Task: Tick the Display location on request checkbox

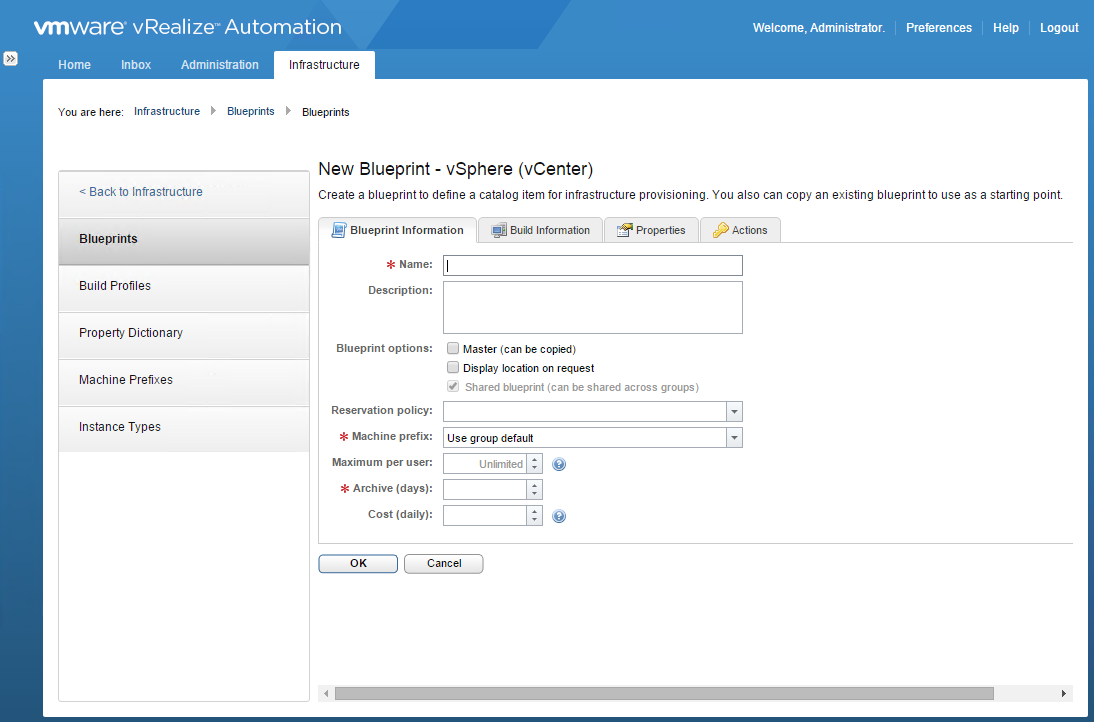Action: point(453,367)
